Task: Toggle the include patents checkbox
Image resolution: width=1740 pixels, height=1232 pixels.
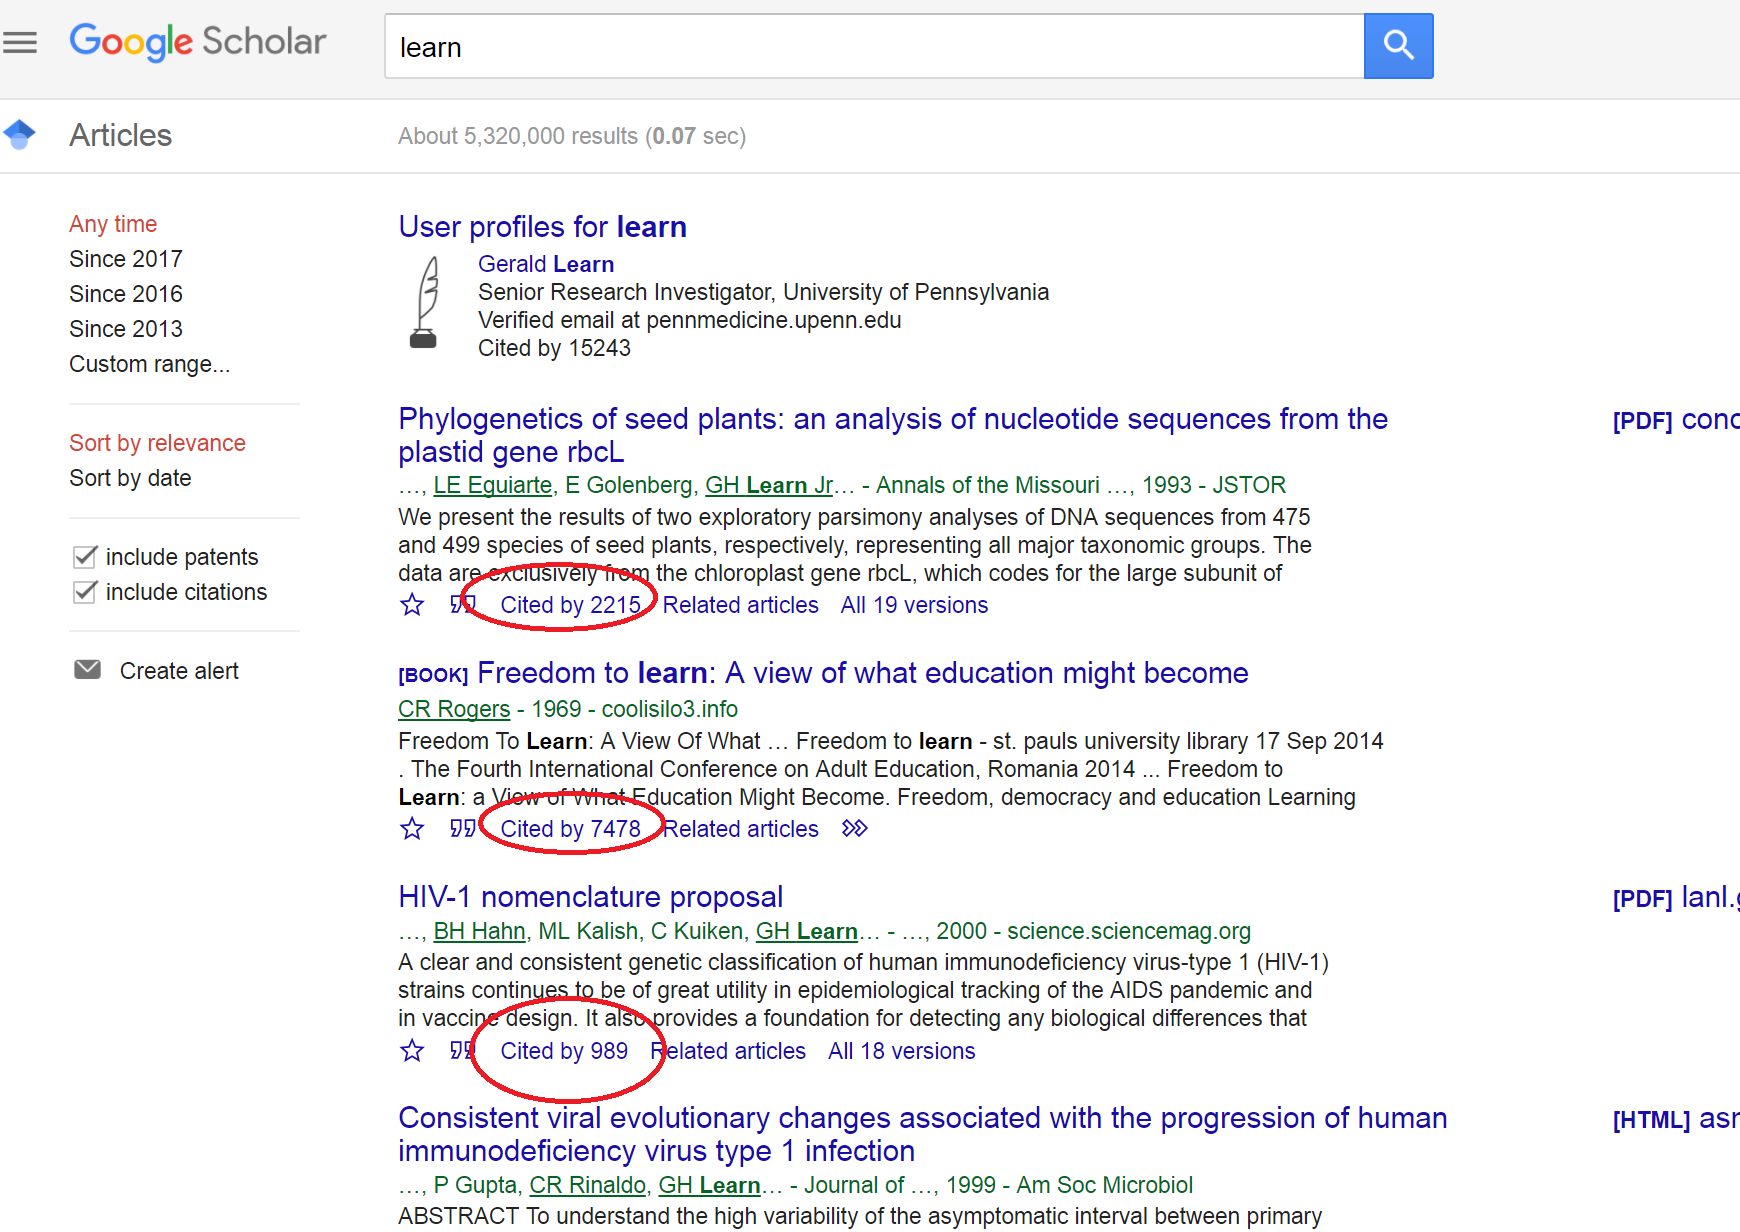Action: click(x=86, y=556)
